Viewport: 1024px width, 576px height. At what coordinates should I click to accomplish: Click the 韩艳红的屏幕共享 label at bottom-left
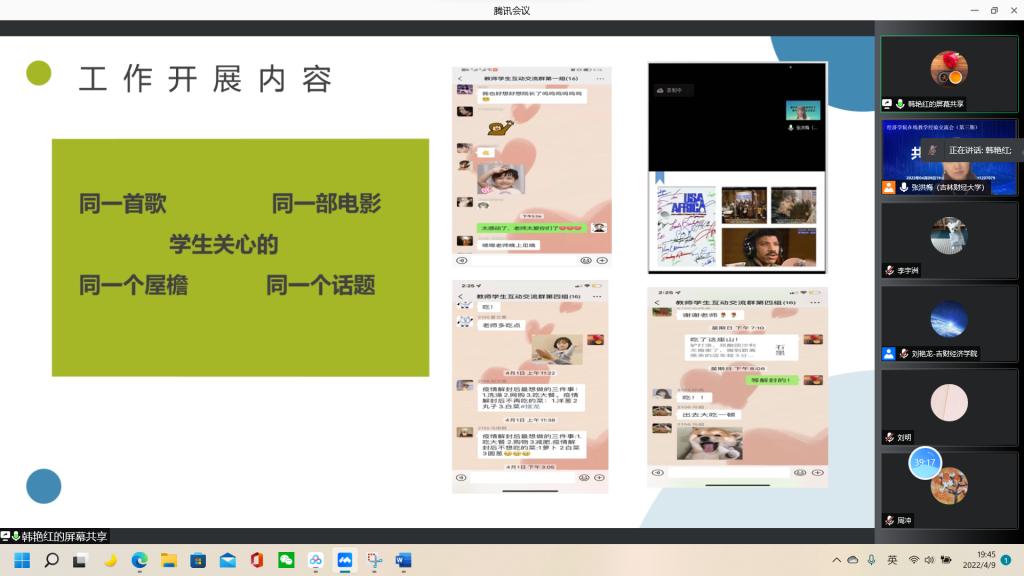click(x=59, y=537)
